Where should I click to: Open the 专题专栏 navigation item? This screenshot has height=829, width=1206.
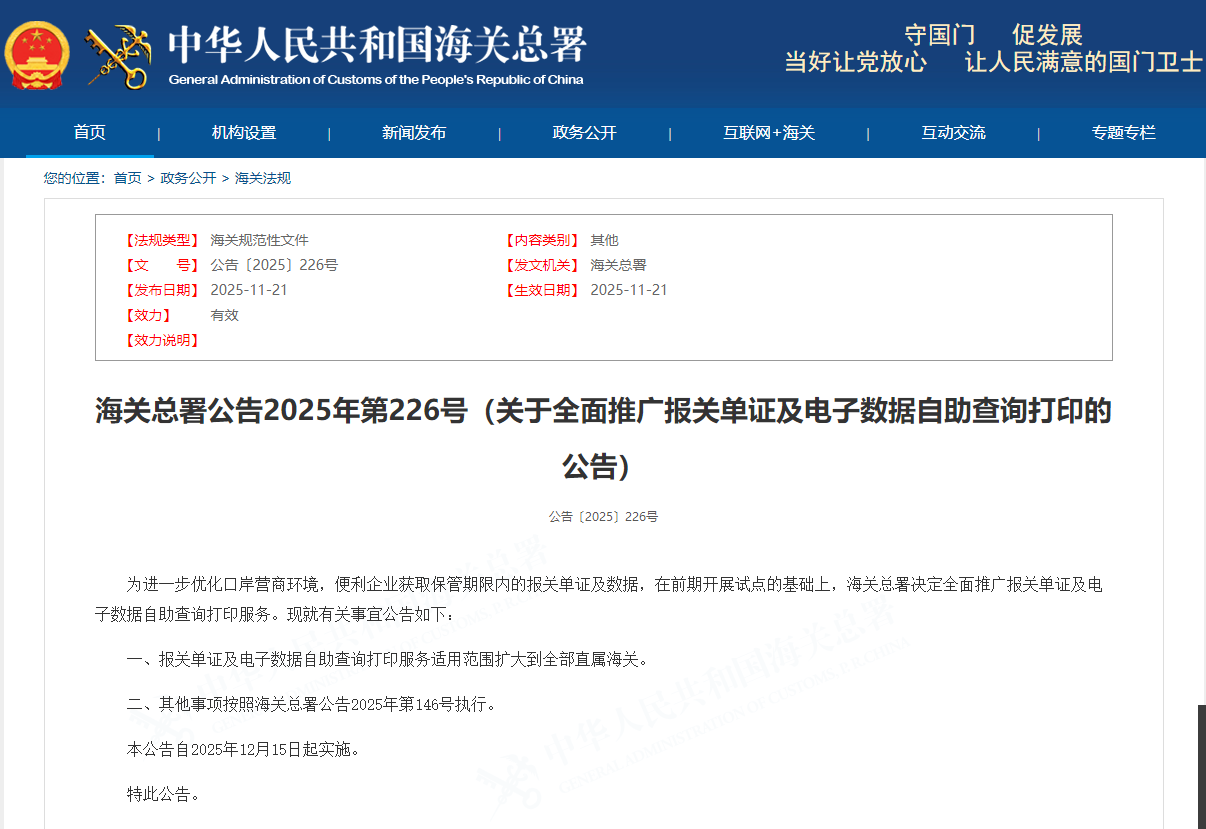[1123, 133]
